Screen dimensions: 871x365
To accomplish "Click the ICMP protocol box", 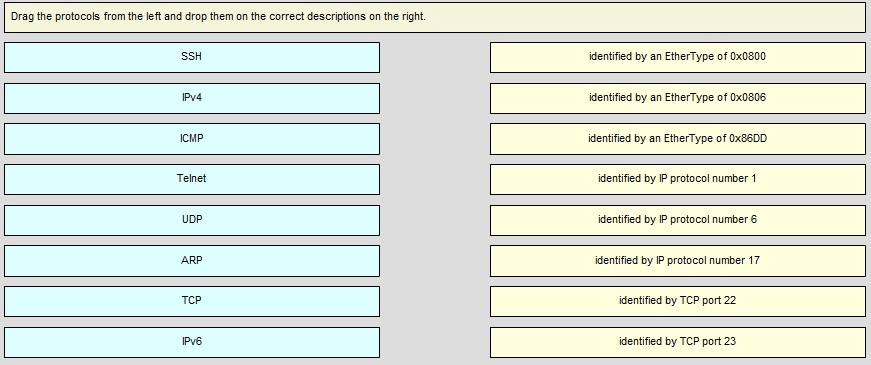I will click(192, 139).
